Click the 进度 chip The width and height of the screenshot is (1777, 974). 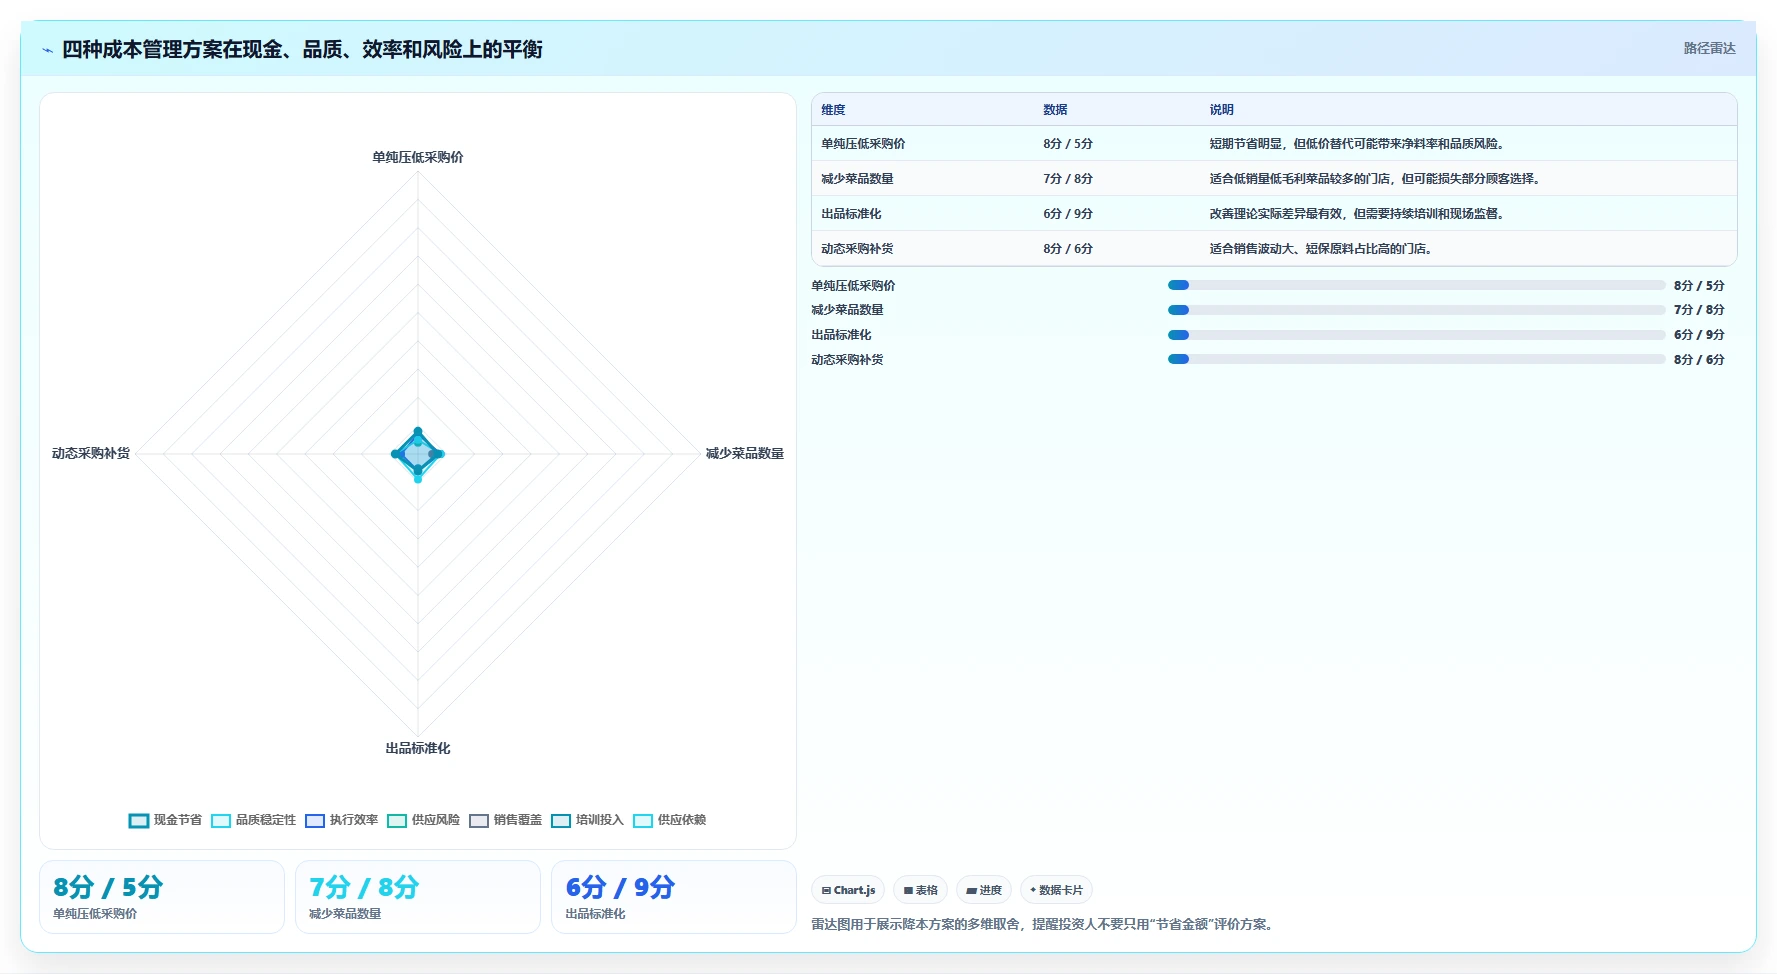click(x=983, y=890)
